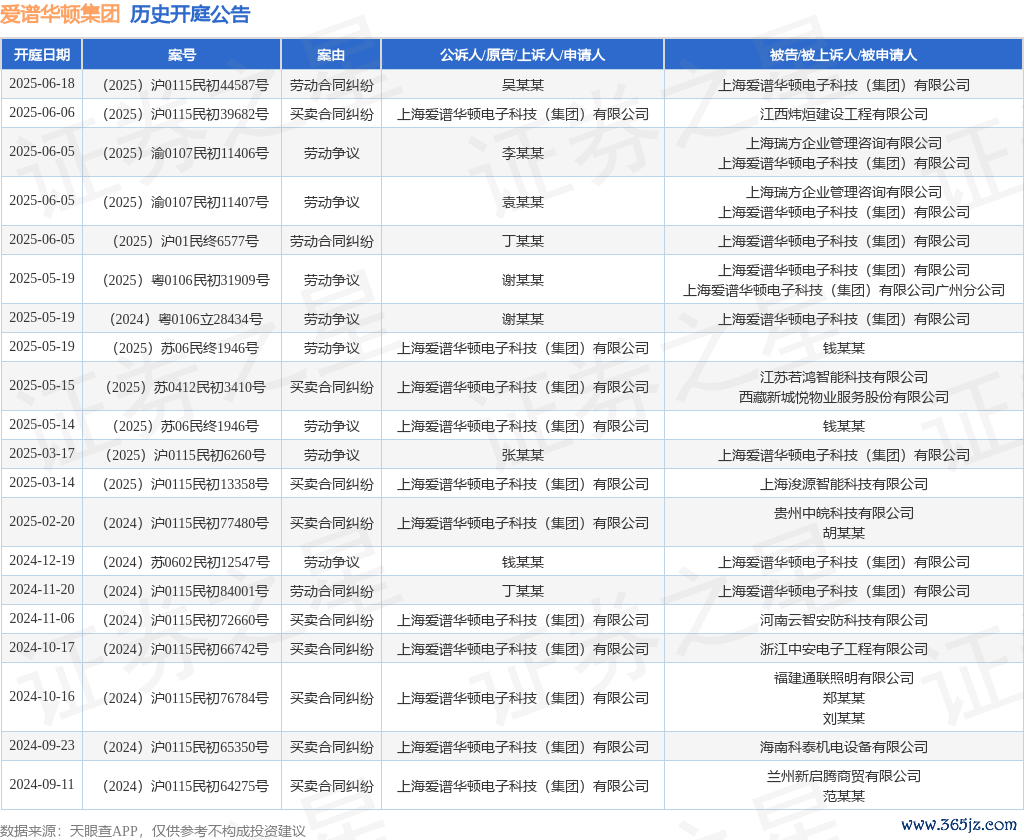
Task: Click the 爱谱华顿集团 title text
Action: pyautogui.click(x=60, y=14)
